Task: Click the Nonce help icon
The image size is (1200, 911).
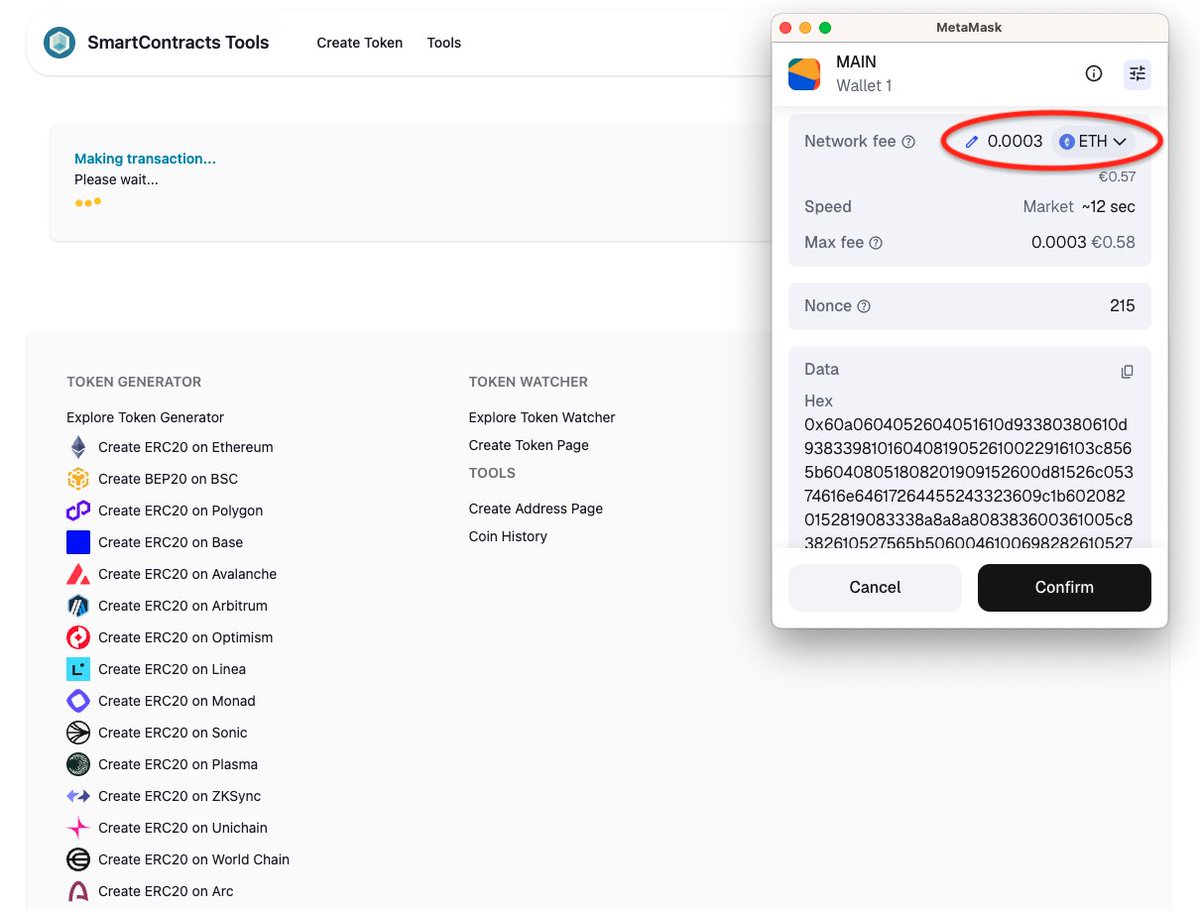Action: pos(864,306)
